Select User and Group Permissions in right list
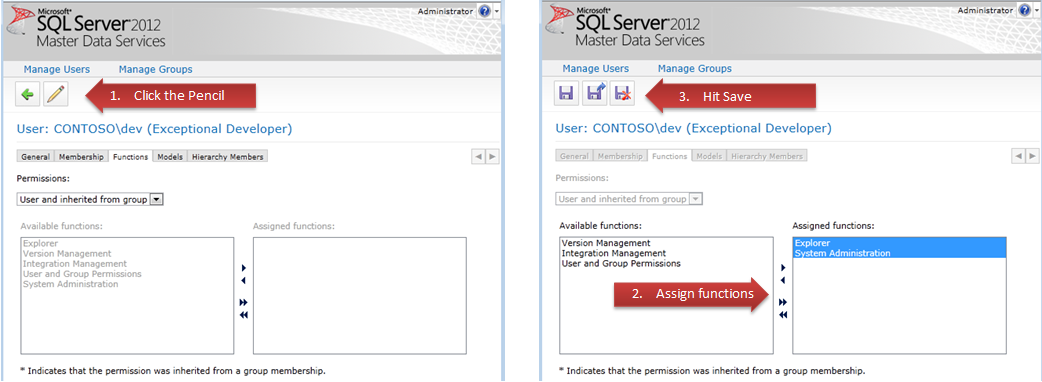 coord(621,263)
